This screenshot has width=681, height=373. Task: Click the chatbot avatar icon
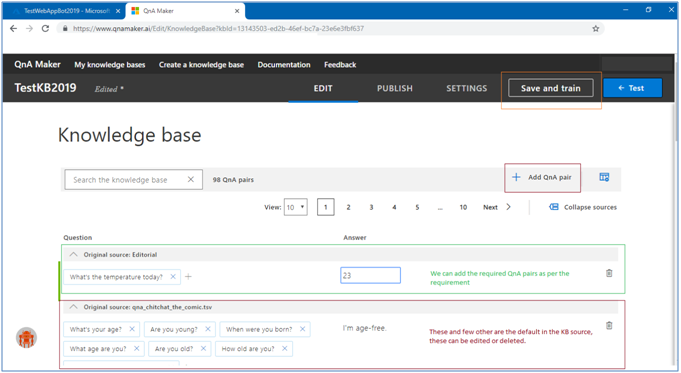click(x=26, y=338)
